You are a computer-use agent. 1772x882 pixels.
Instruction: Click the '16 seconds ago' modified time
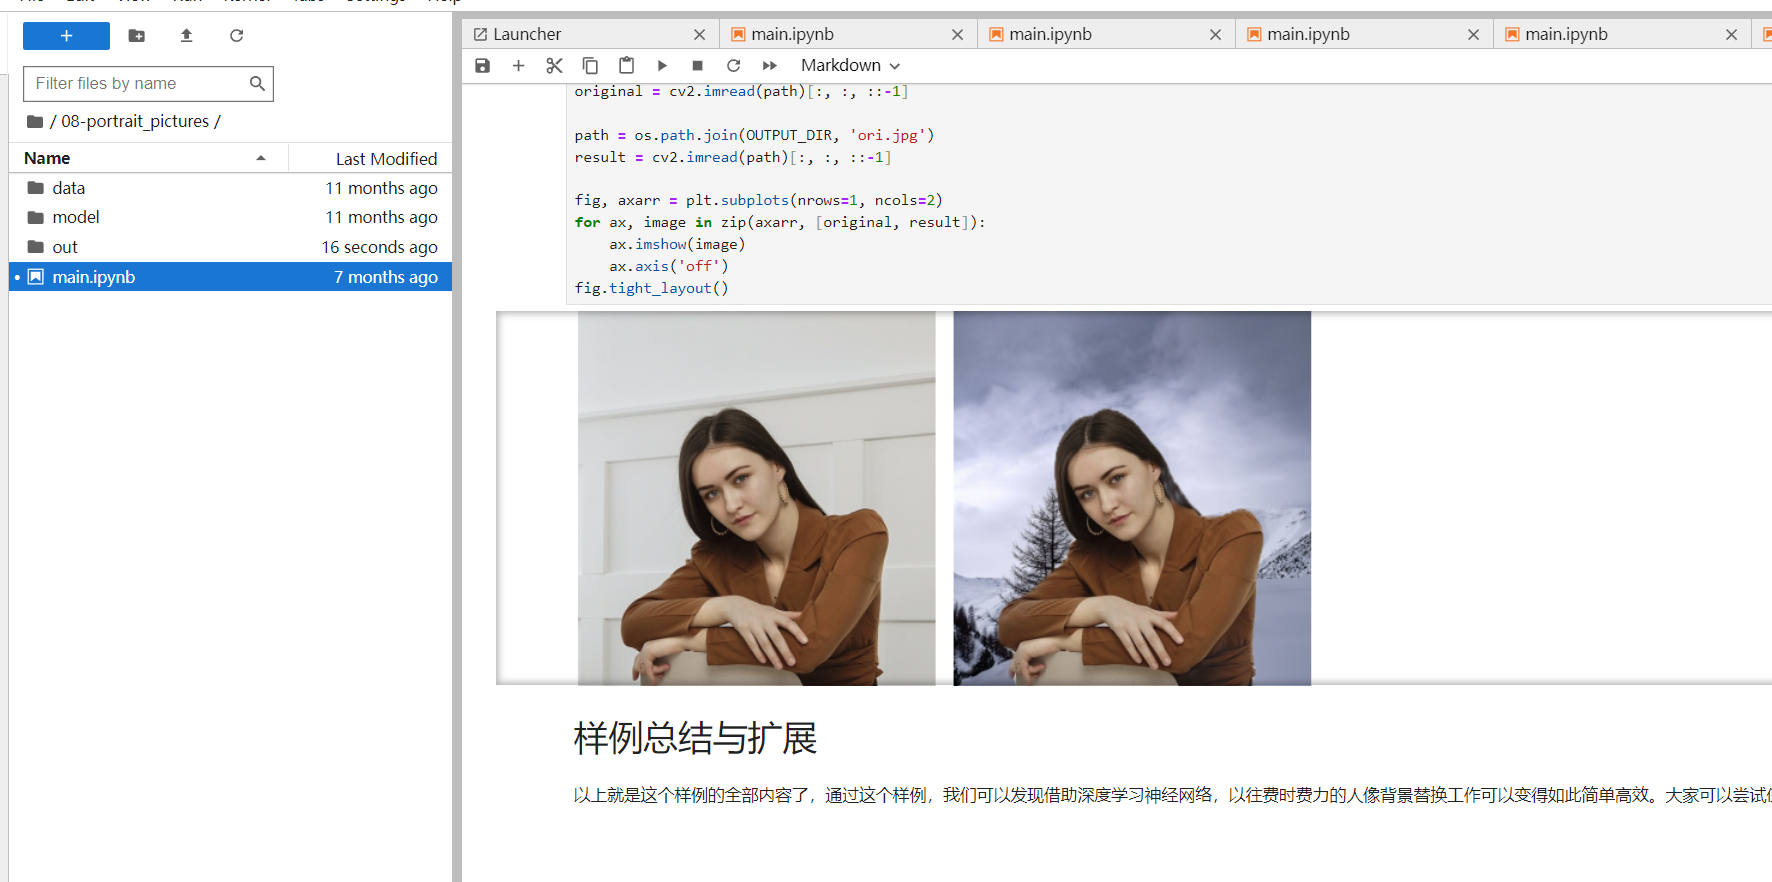coord(379,248)
